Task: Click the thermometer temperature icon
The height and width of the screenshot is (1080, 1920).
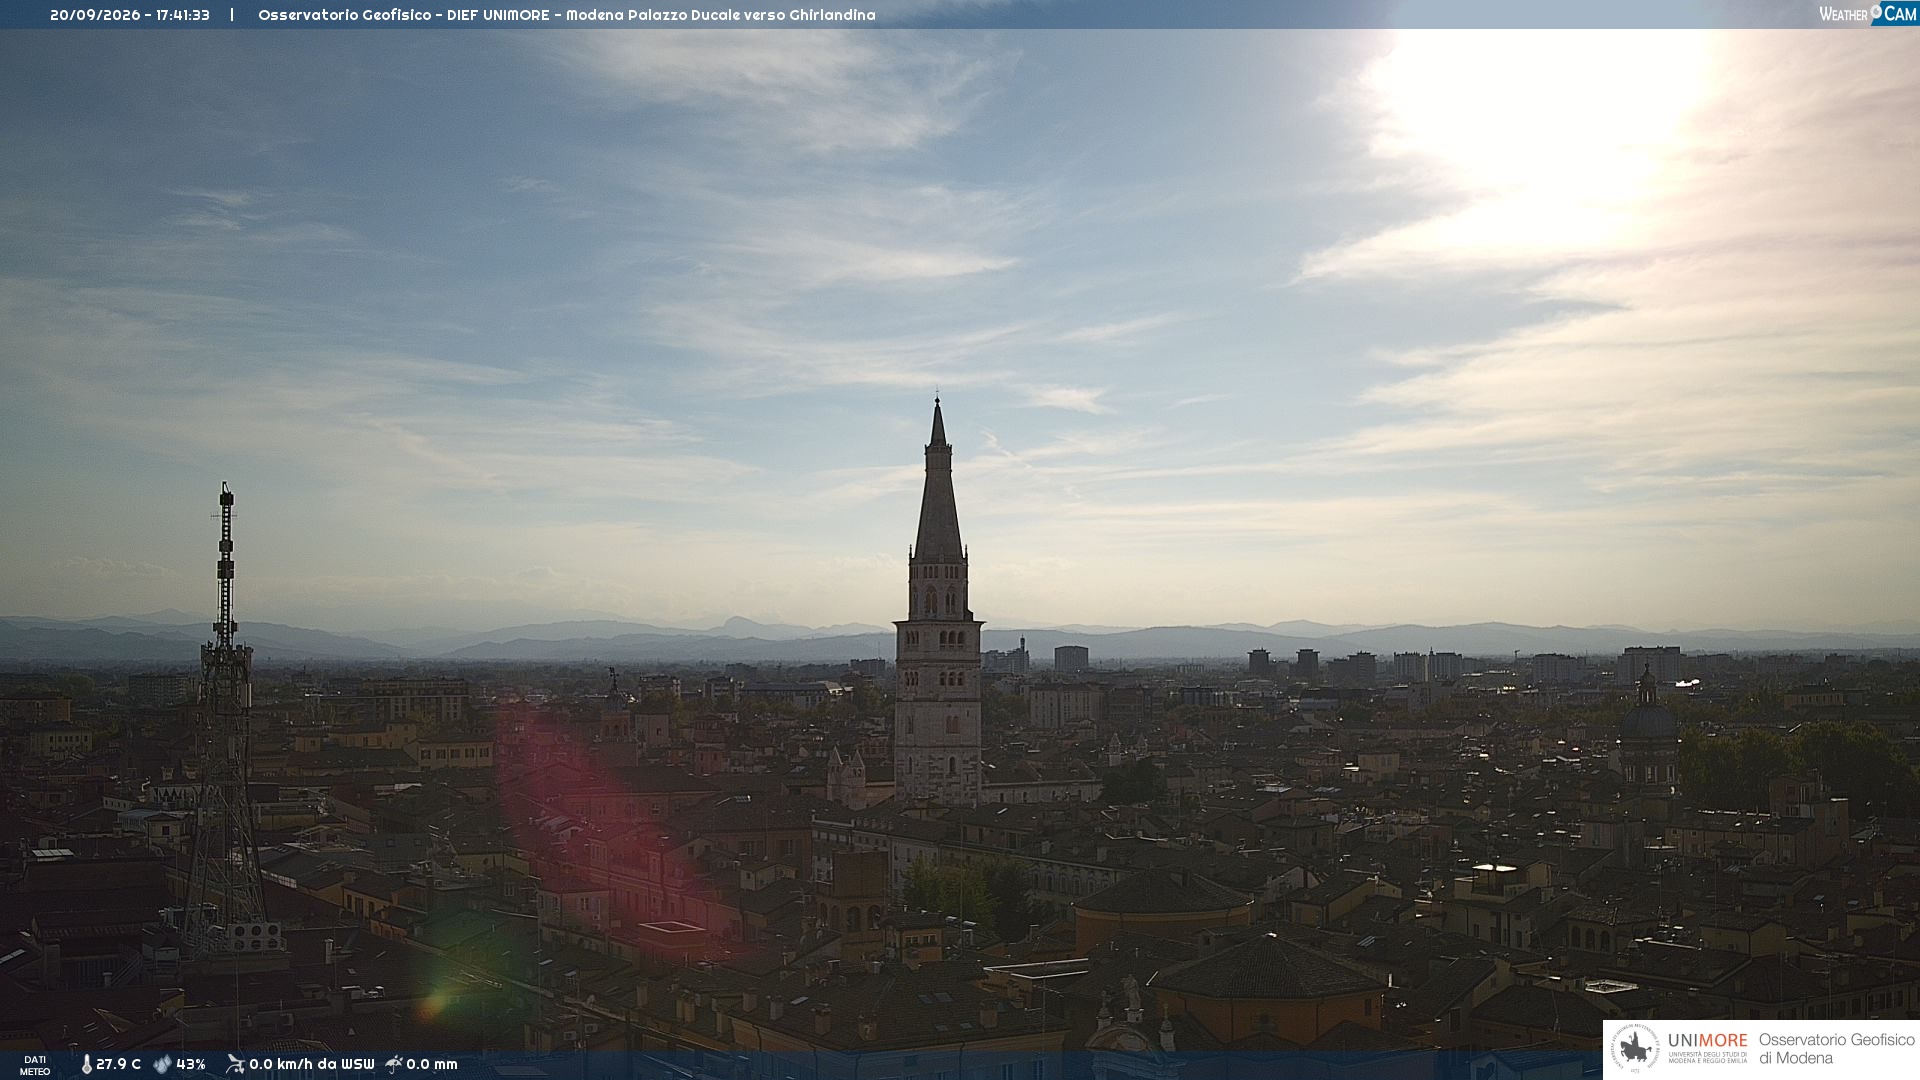Action: 87,1065
